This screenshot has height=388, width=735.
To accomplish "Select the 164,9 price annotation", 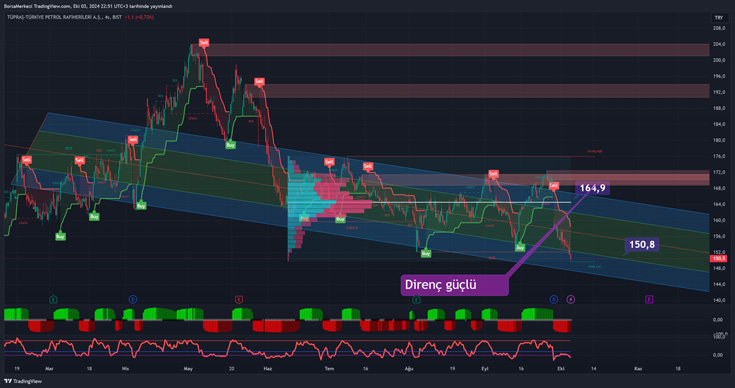I will pos(592,188).
